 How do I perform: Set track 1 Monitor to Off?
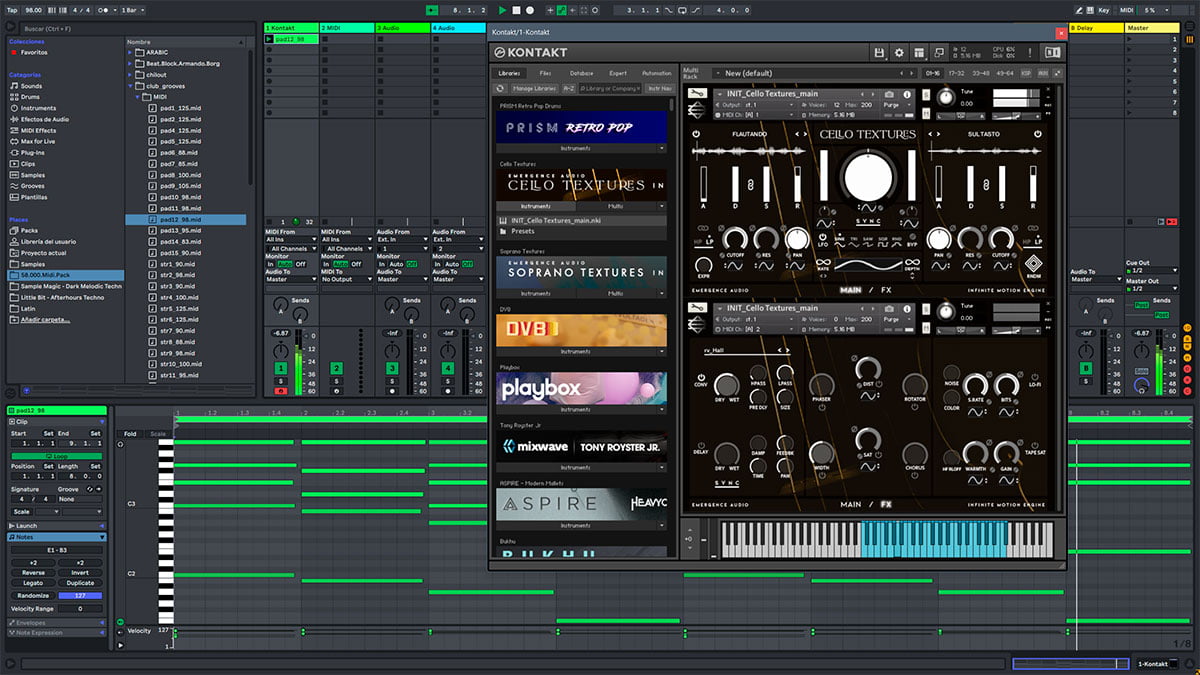tap(301, 264)
